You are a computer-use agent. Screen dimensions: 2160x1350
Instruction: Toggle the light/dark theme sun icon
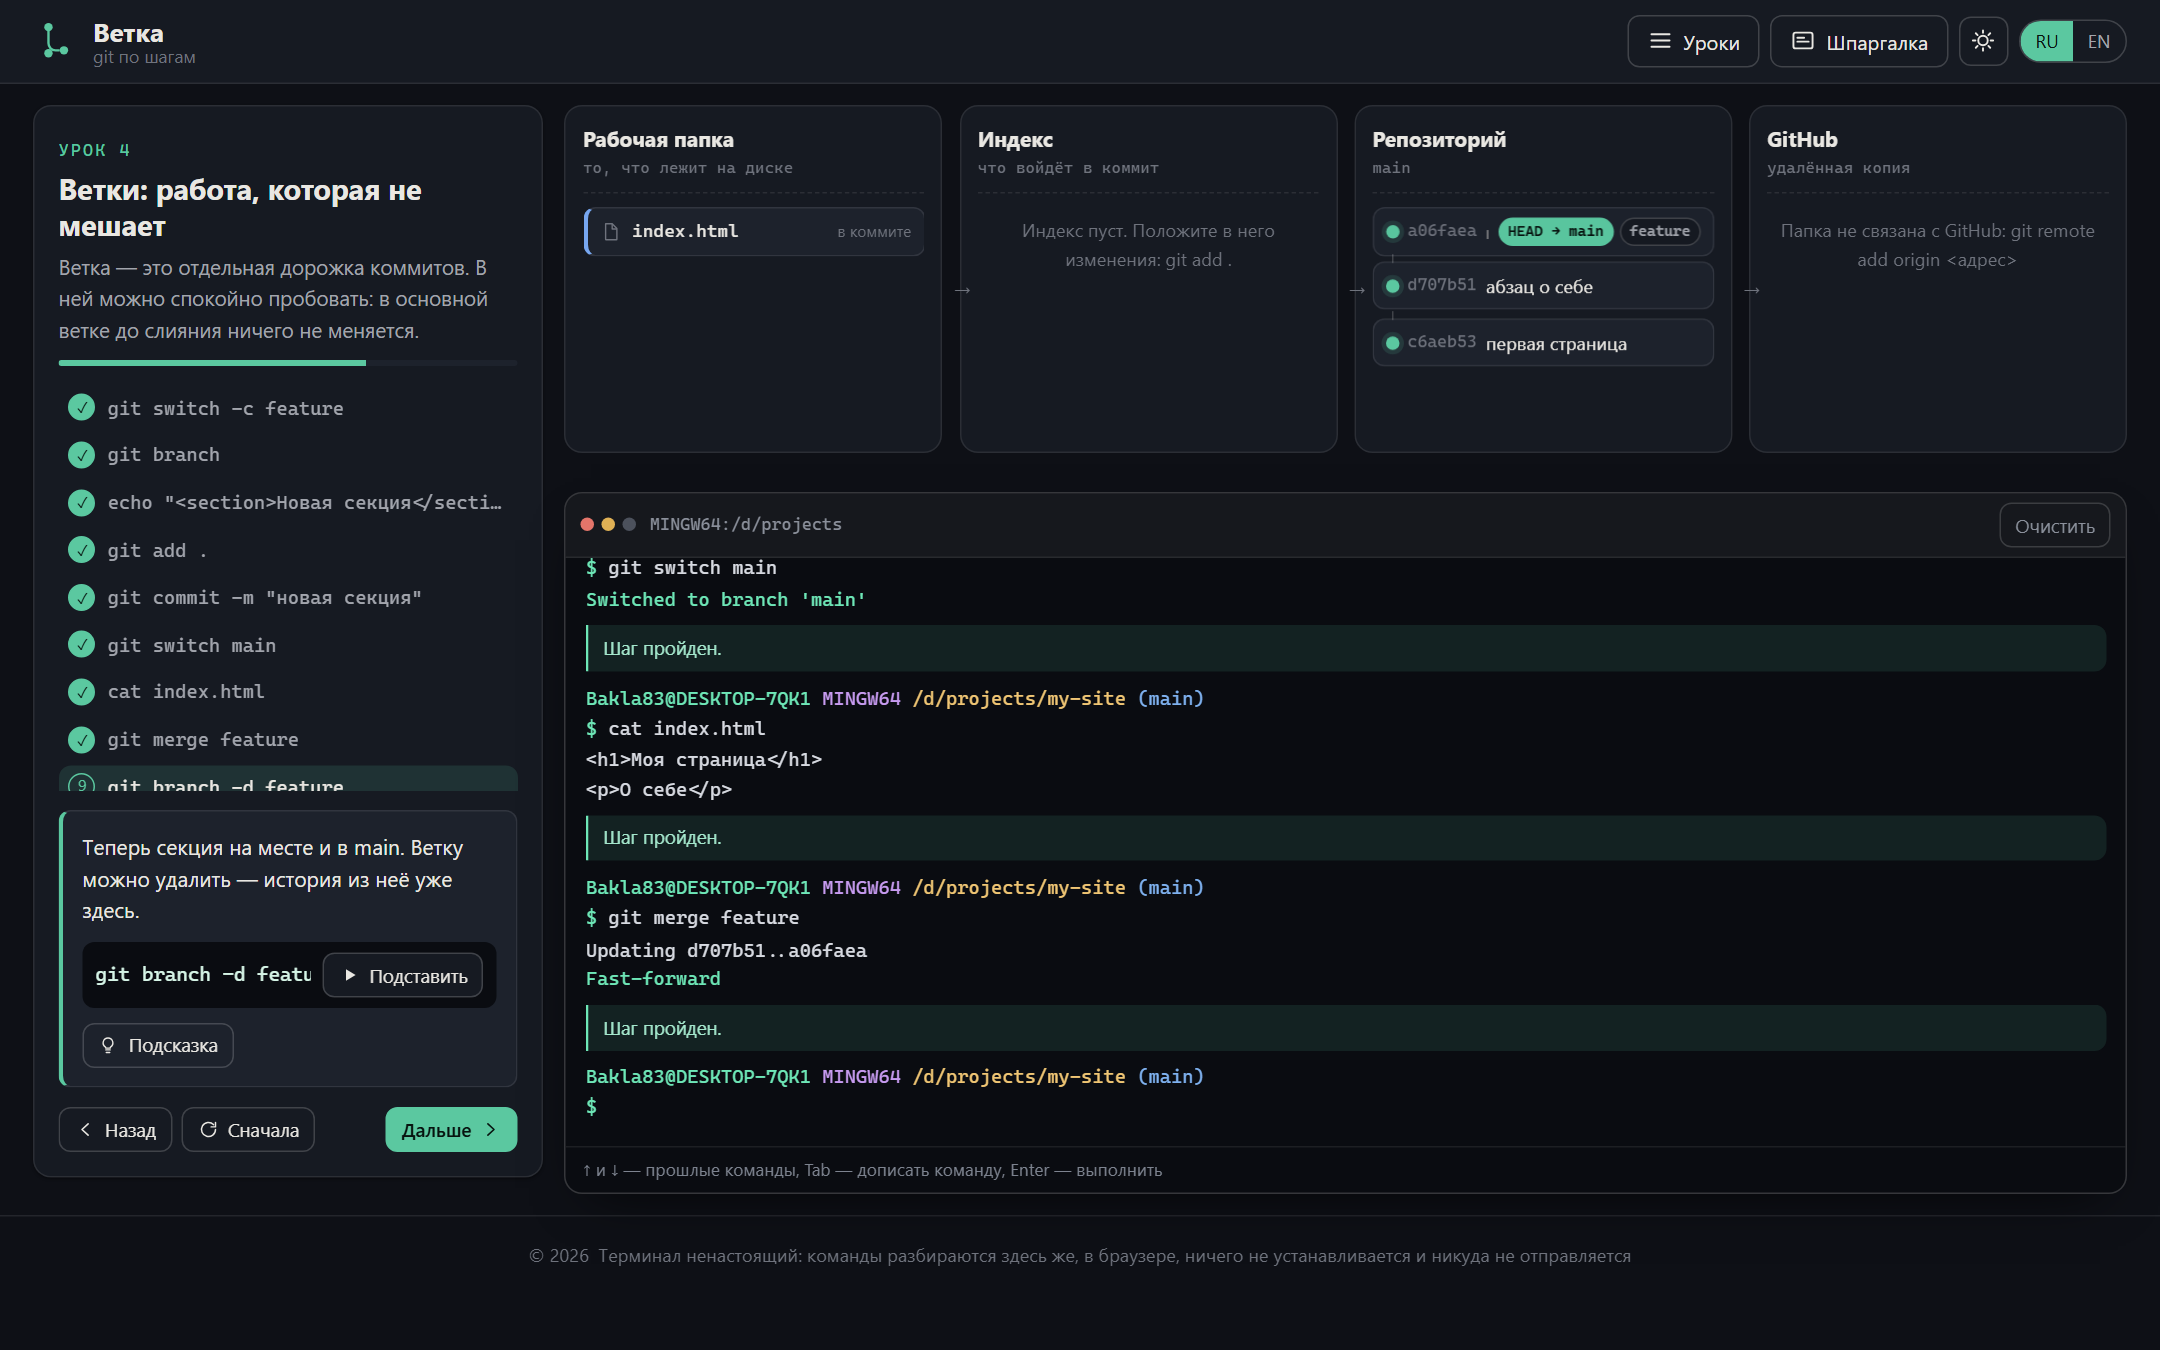[x=1983, y=41]
